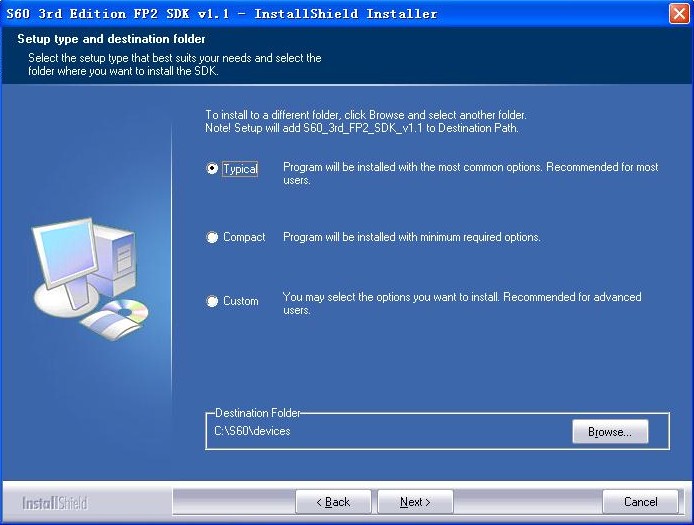
Task: Cancel the SDK installation
Action: click(640, 502)
